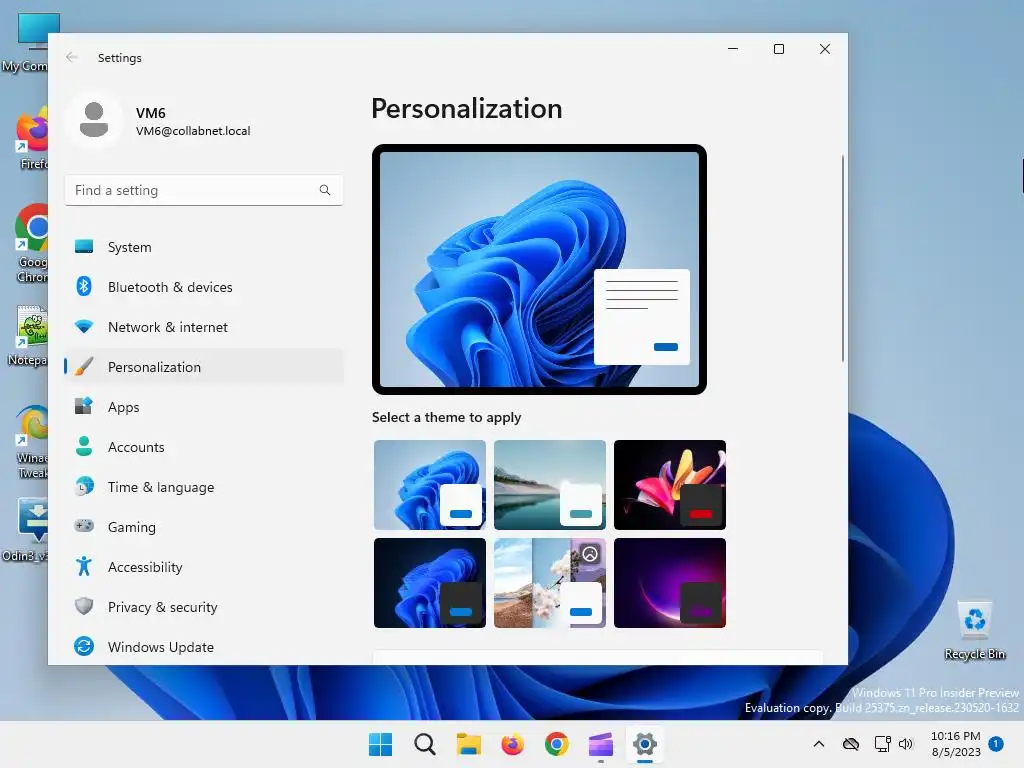Open the clock showing 10:16 PM

click(x=955, y=744)
